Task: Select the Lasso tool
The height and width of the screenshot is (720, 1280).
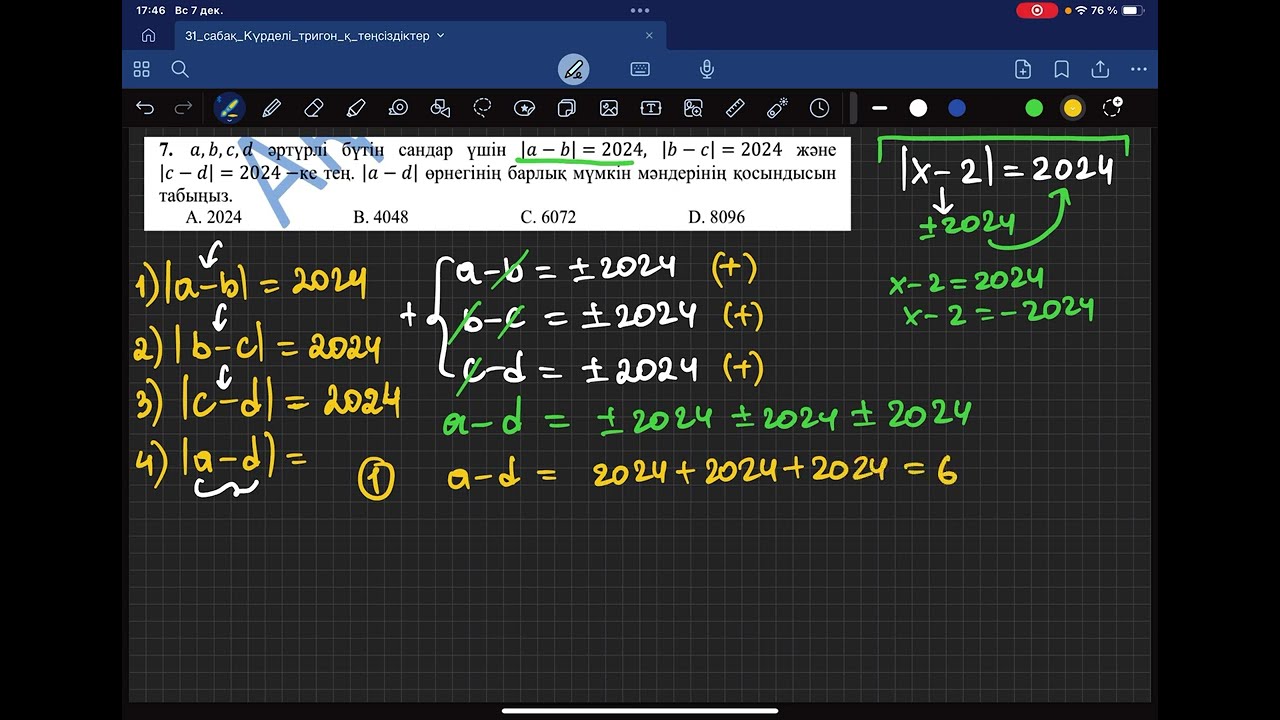Action: 483,108
